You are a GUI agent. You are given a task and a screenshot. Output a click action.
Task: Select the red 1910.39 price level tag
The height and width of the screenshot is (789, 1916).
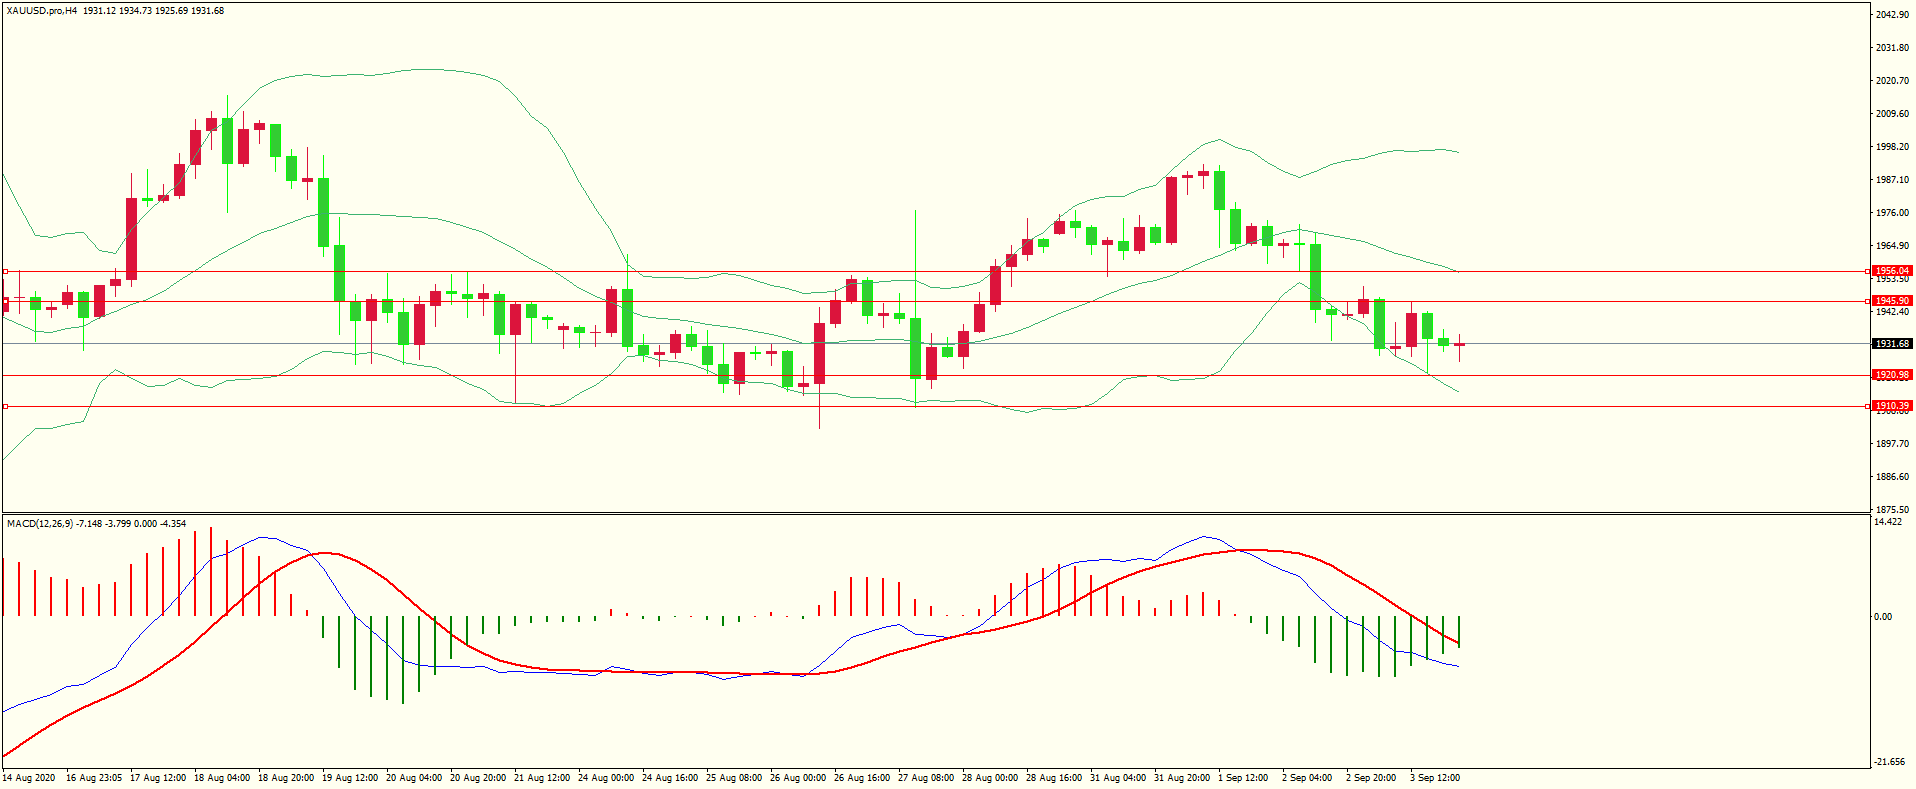(1892, 406)
